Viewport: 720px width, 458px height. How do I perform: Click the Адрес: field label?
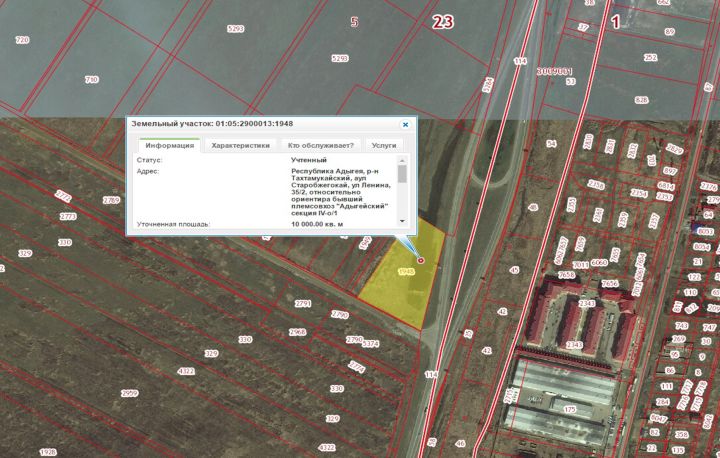[x=148, y=171]
